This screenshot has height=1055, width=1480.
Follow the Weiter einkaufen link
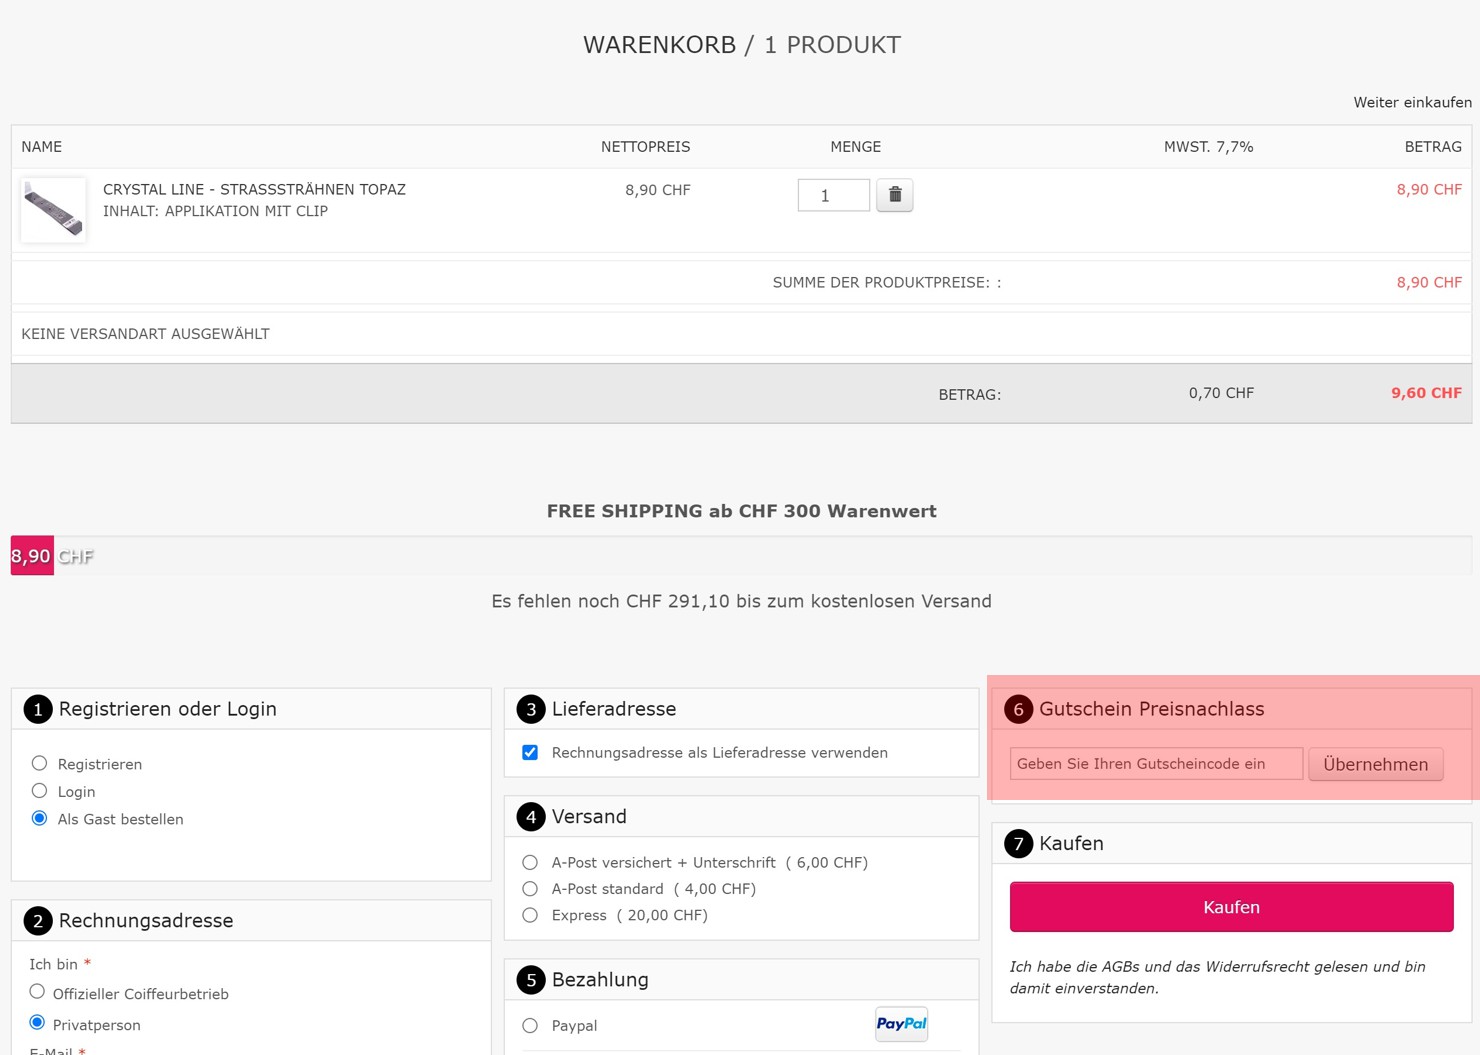[x=1412, y=102]
